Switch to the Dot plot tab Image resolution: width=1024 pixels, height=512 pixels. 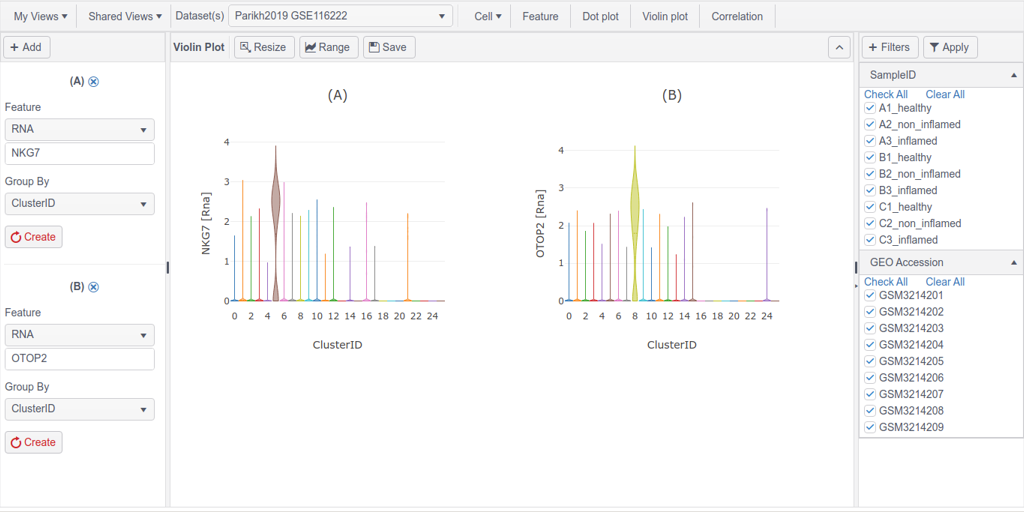point(600,16)
